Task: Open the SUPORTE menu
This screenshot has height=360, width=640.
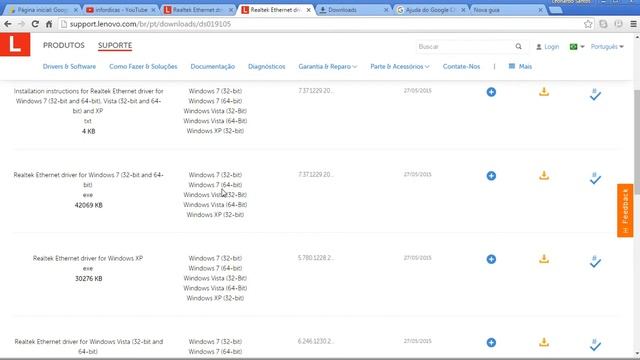Action: tap(115, 45)
